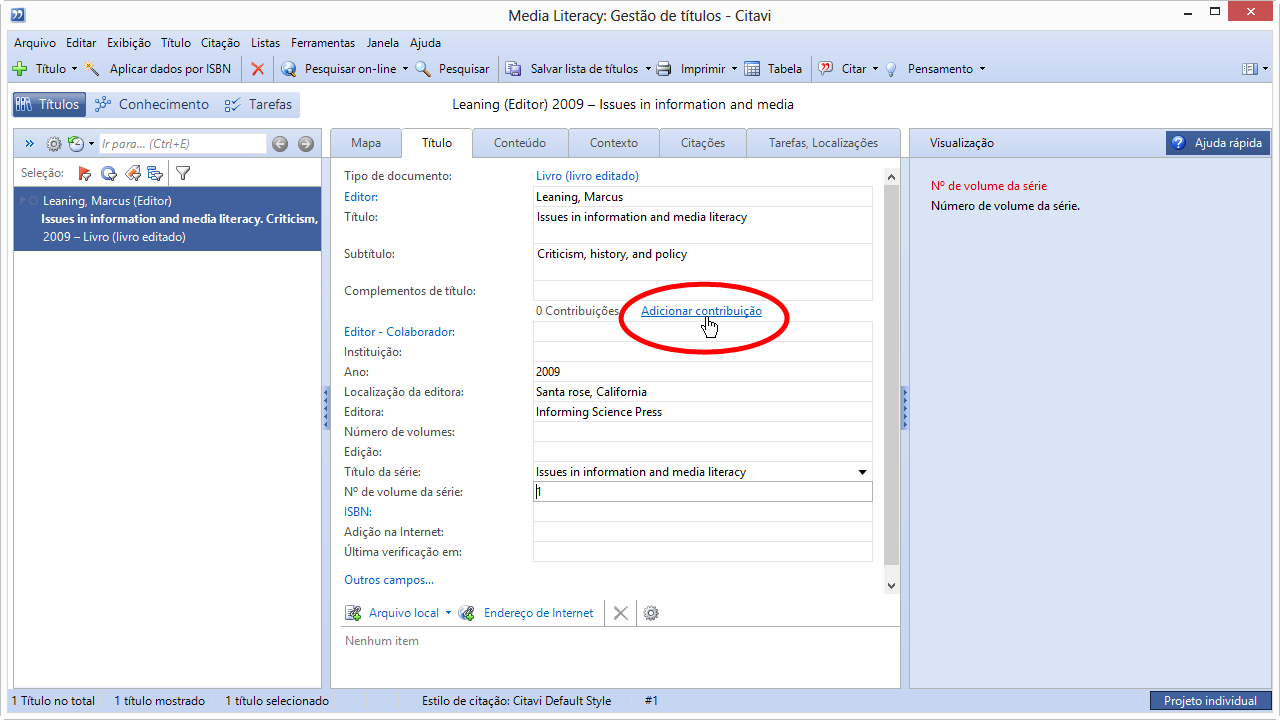Click the funnel filter icon
The width and height of the screenshot is (1280, 720).
(x=183, y=173)
